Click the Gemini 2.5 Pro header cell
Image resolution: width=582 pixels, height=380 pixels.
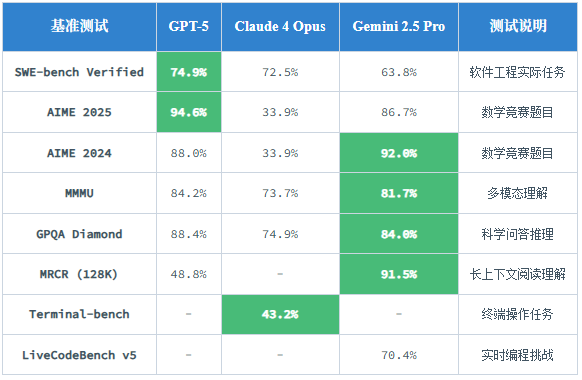pyautogui.click(x=399, y=26)
